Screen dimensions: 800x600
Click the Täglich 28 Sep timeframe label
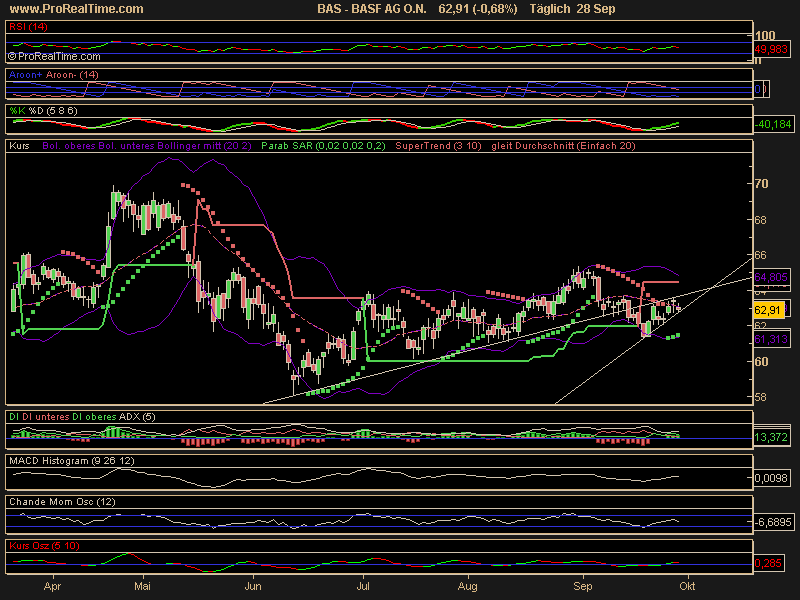572,9
